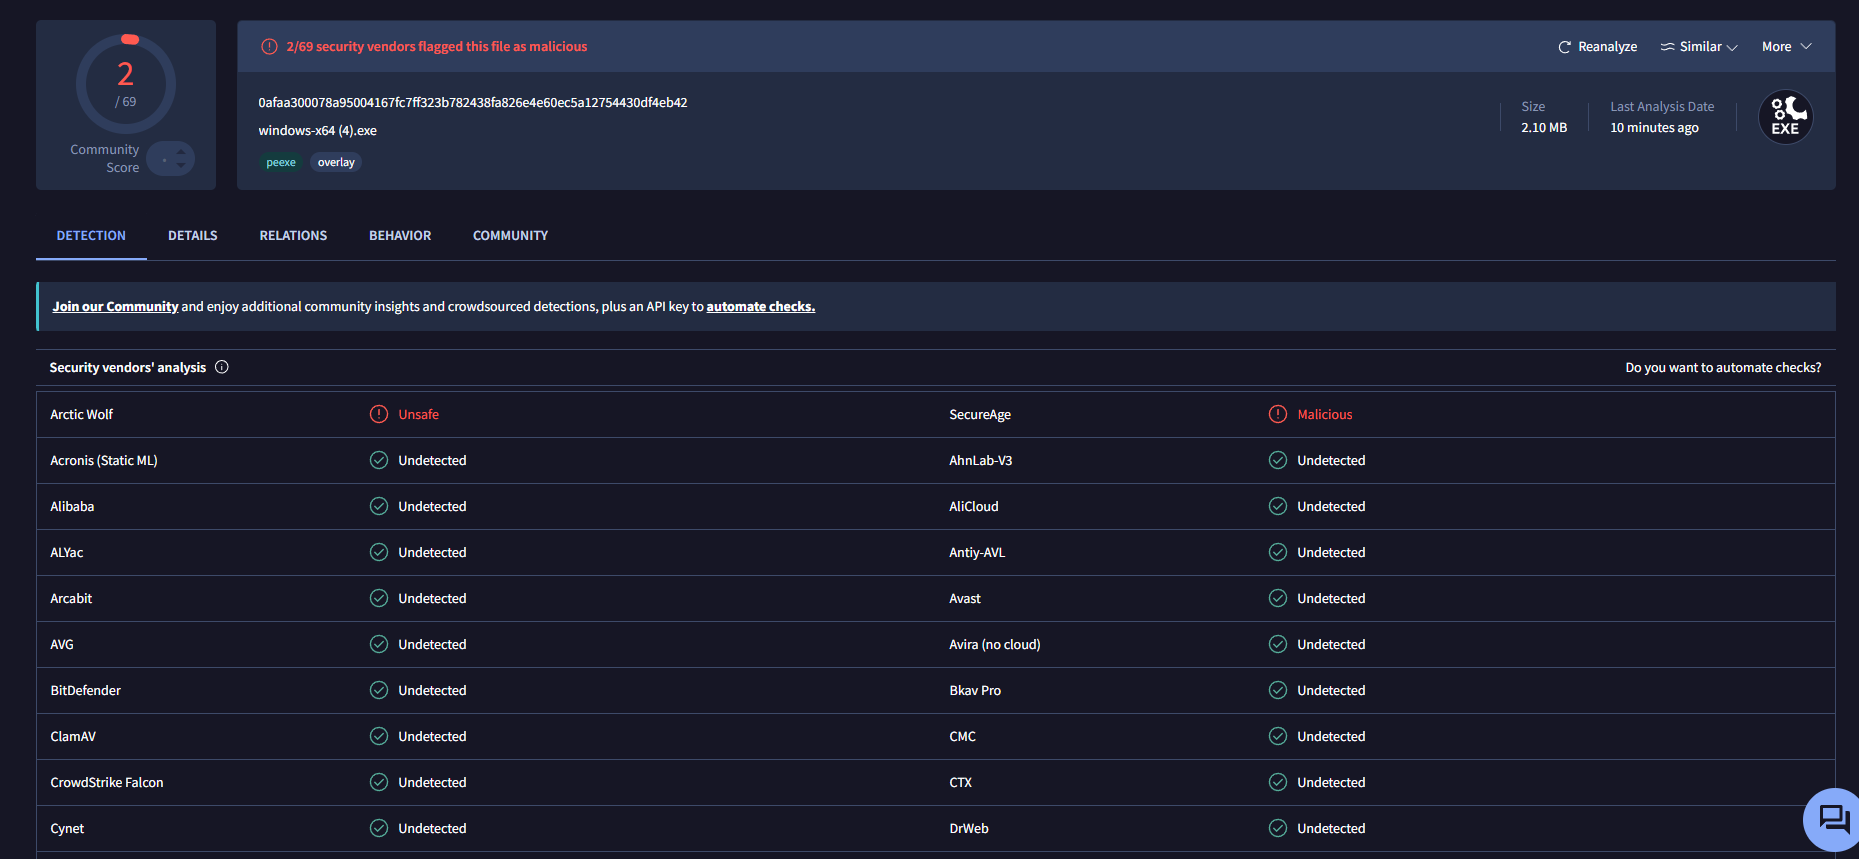
Task: Click the Bkav Pro undetected check icon
Action: click(1278, 690)
